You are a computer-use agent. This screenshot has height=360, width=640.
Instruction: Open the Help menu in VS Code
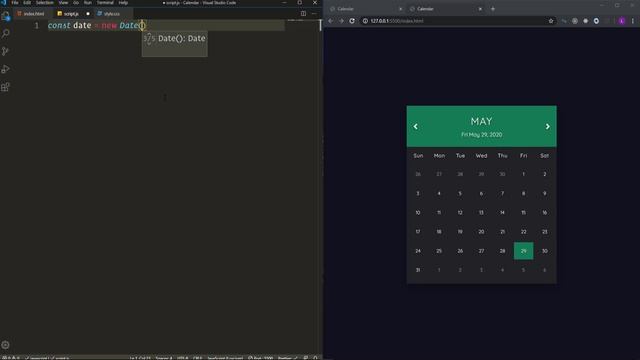pyautogui.click(x=123, y=2)
